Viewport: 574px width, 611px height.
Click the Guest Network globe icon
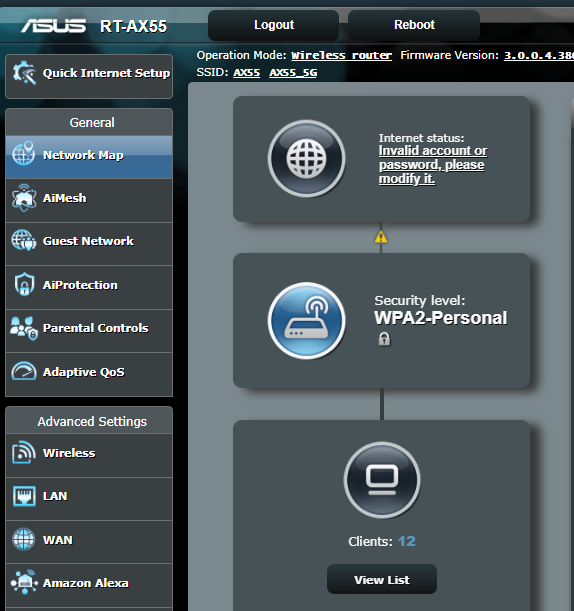[24, 240]
